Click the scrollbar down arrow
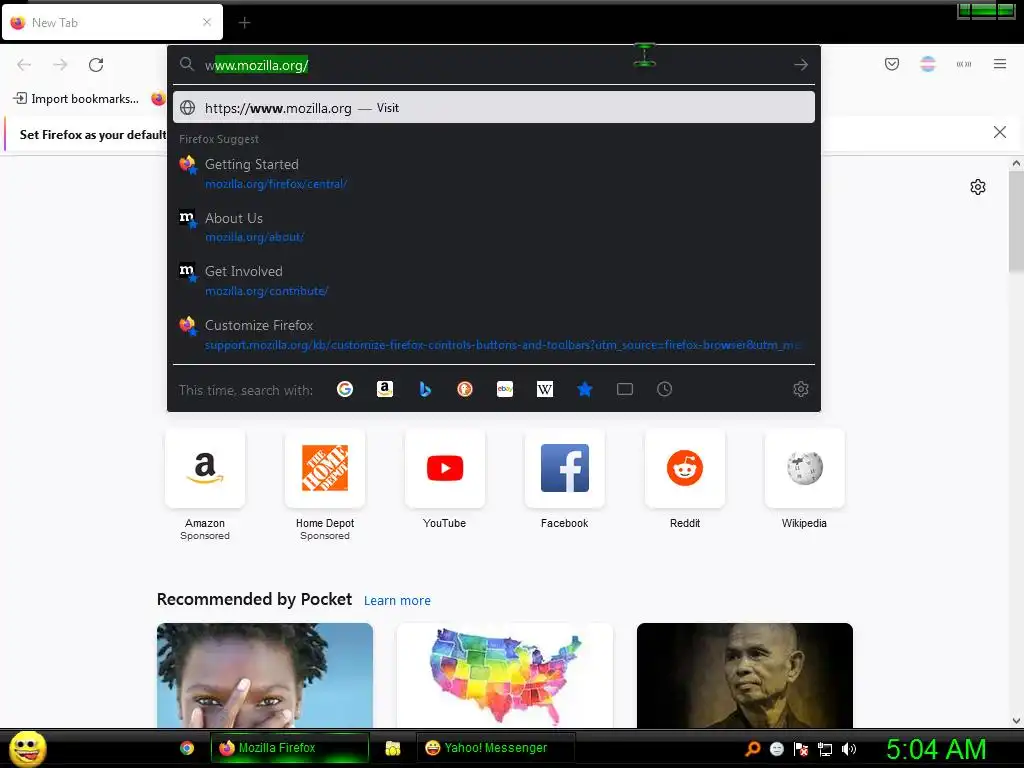Image resolution: width=1024 pixels, height=768 pixels. [1016, 720]
